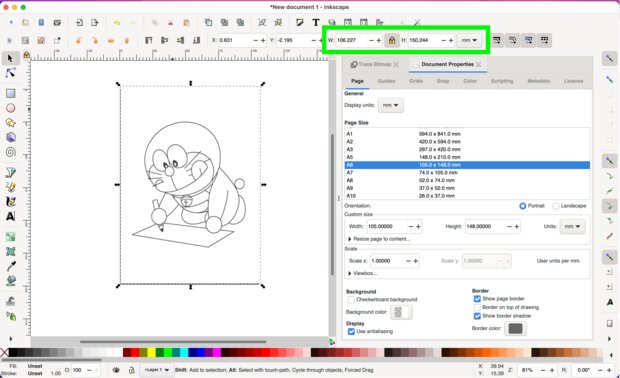620x378 pixels.
Task: Open Text and Font dialog (T icon)
Action: (x=316, y=23)
